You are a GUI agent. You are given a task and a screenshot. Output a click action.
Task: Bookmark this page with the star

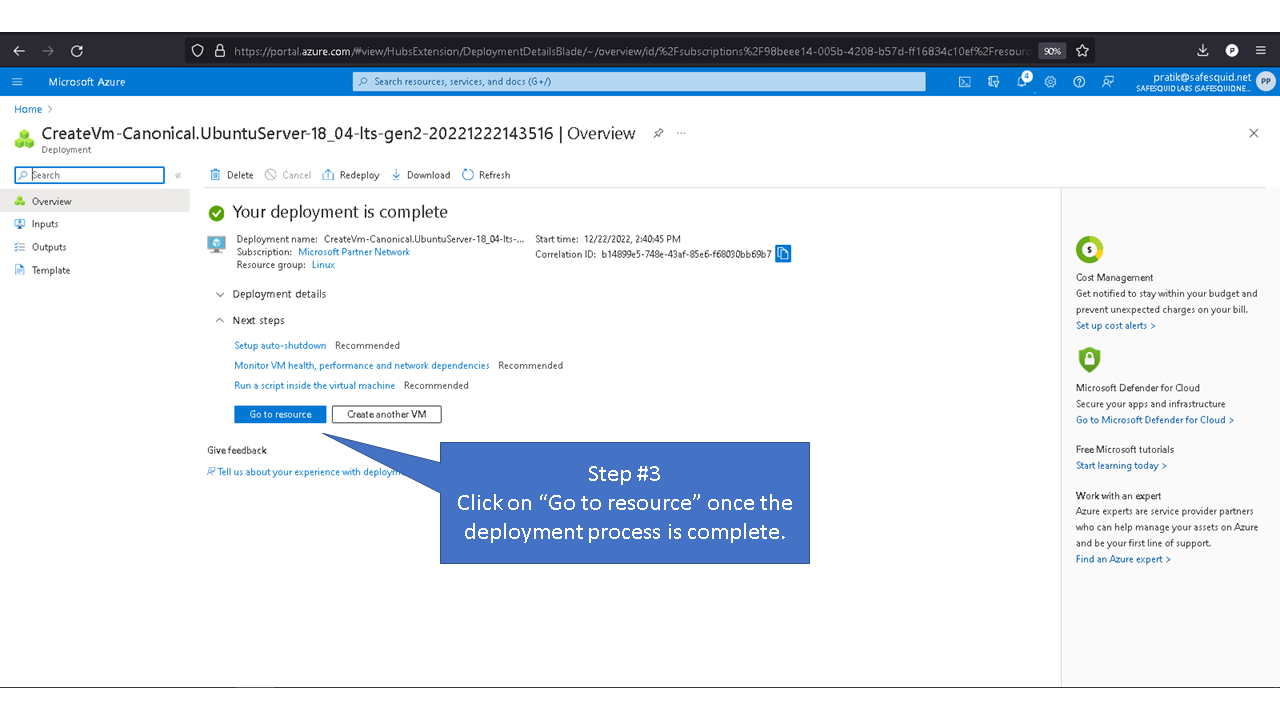coord(1082,51)
